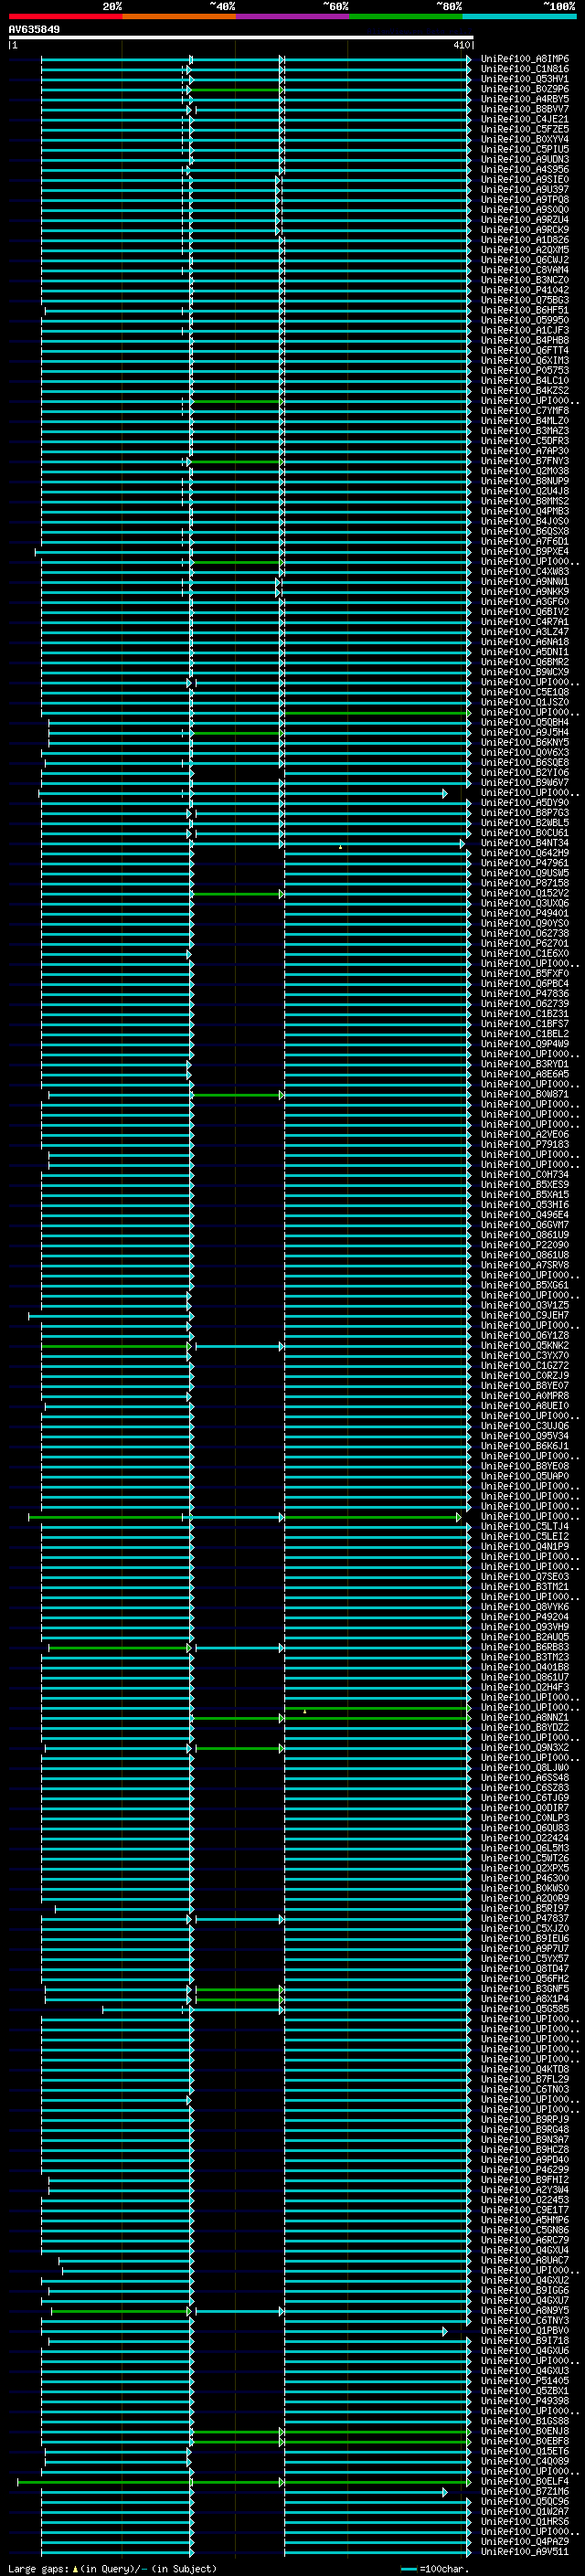
Task: Select hit label UniRef100_A5HMP6
Action: click(x=525, y=2220)
